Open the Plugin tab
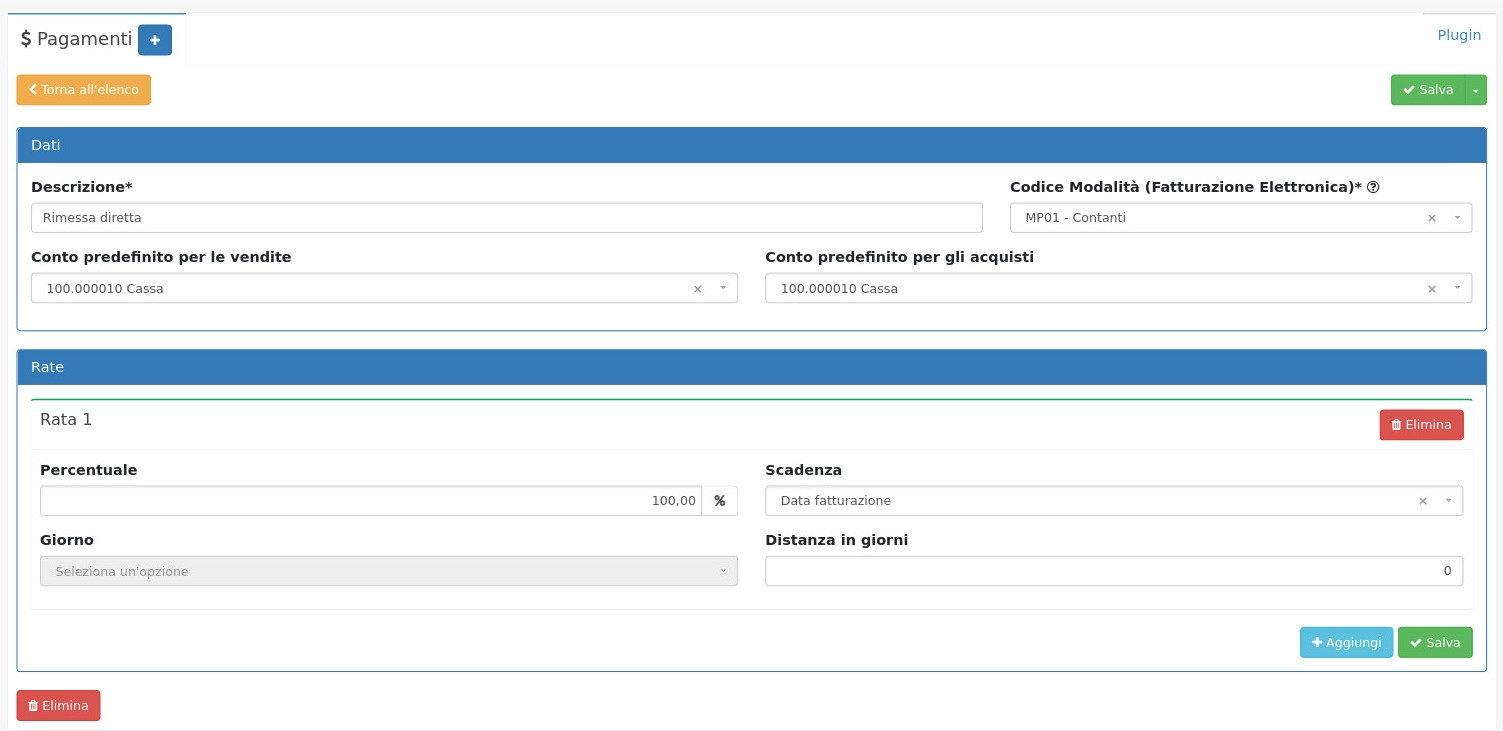1503x731 pixels. [x=1458, y=35]
